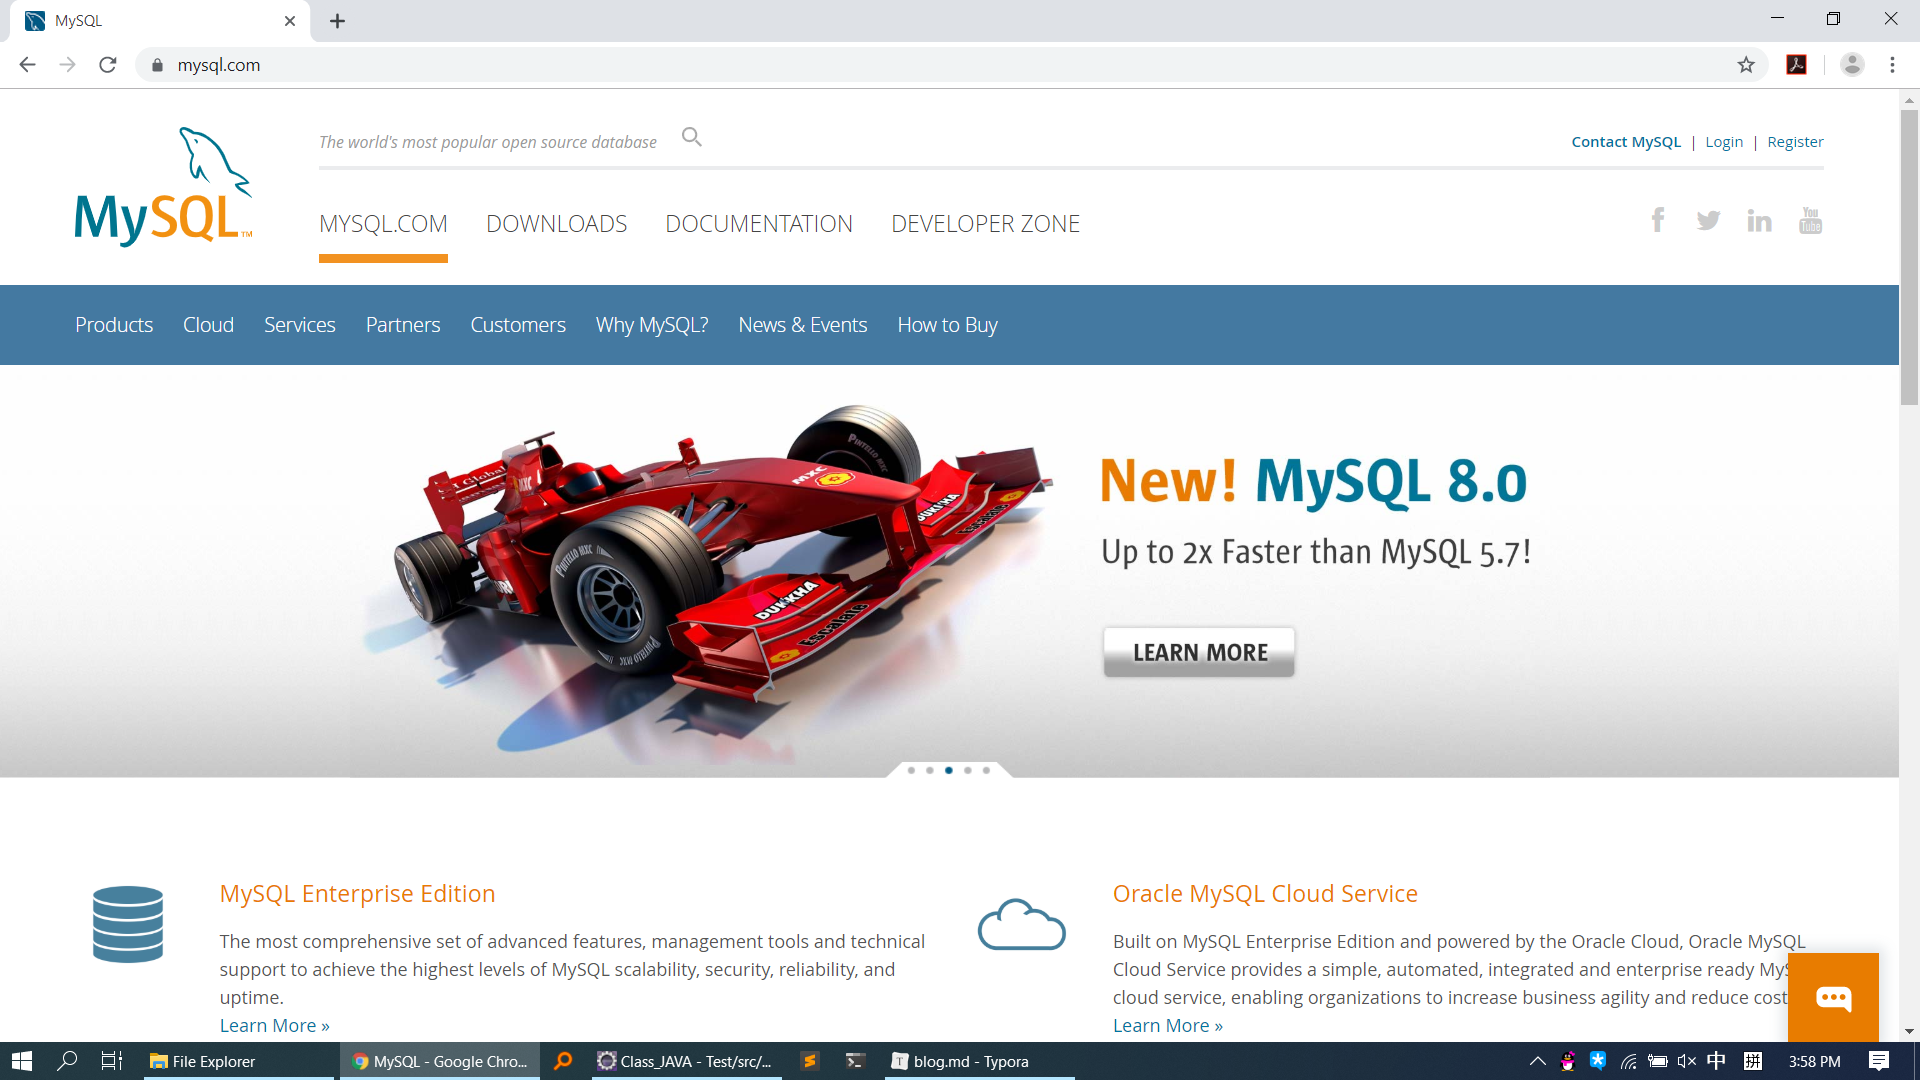The image size is (1920, 1080).
Task: Show hidden system tray icons
Action: 1537,1061
